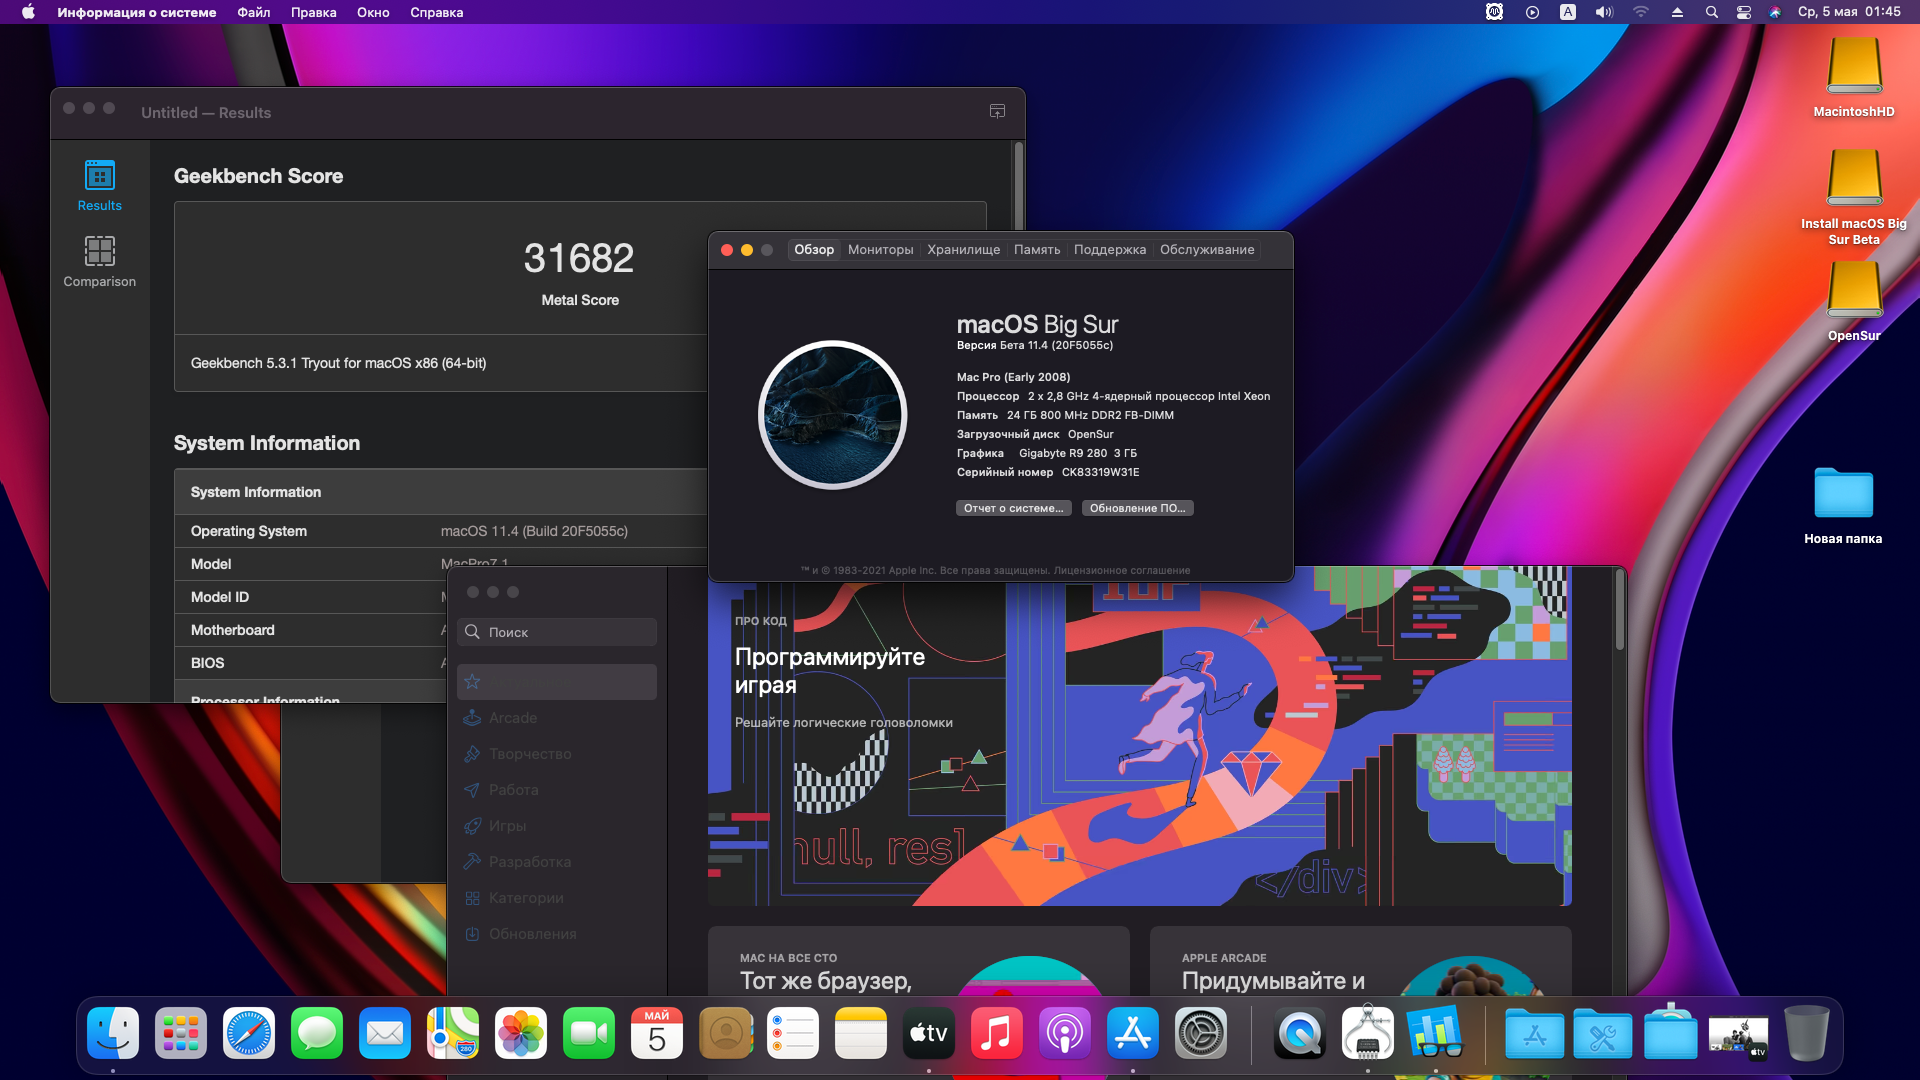Click the share icon in Geekbench title bar

tap(997, 111)
